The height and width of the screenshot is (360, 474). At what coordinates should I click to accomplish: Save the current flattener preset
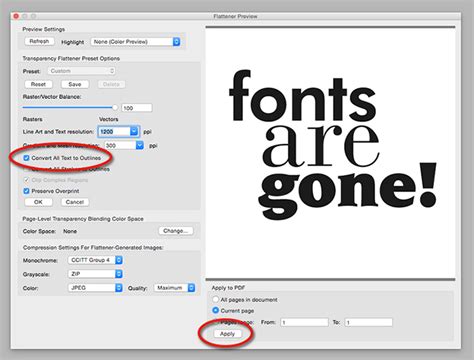click(x=75, y=84)
